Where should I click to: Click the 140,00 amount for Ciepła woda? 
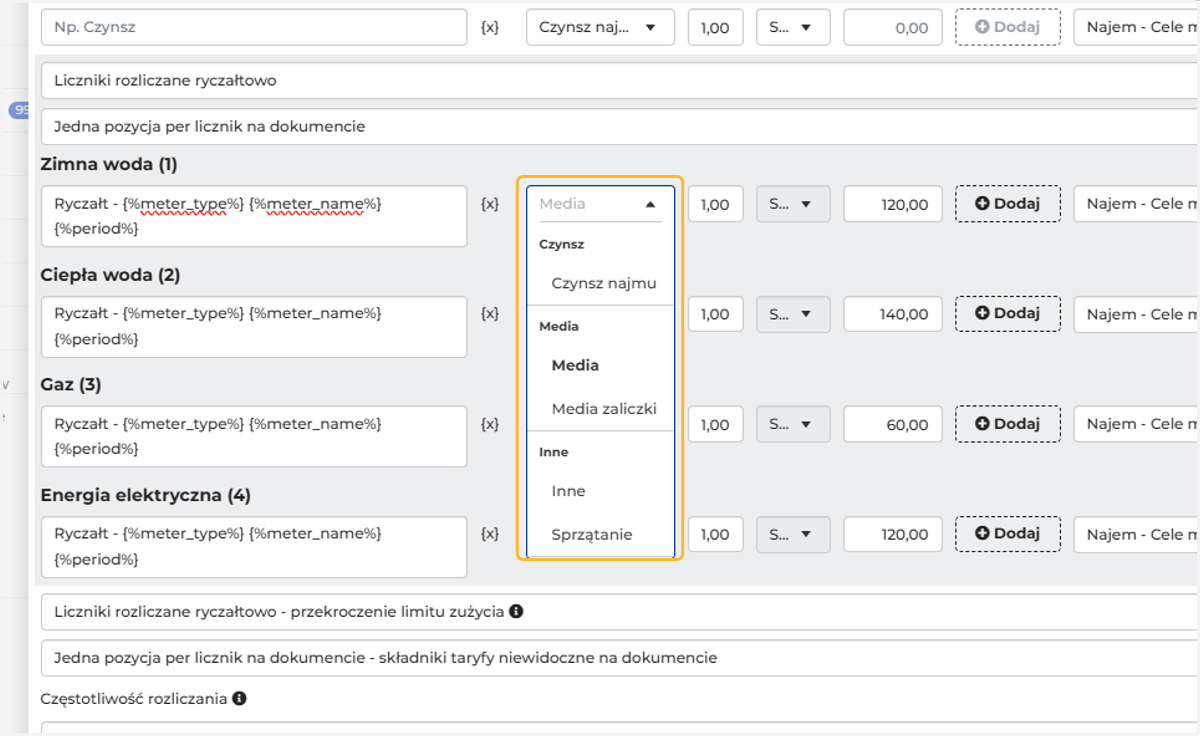click(x=893, y=314)
